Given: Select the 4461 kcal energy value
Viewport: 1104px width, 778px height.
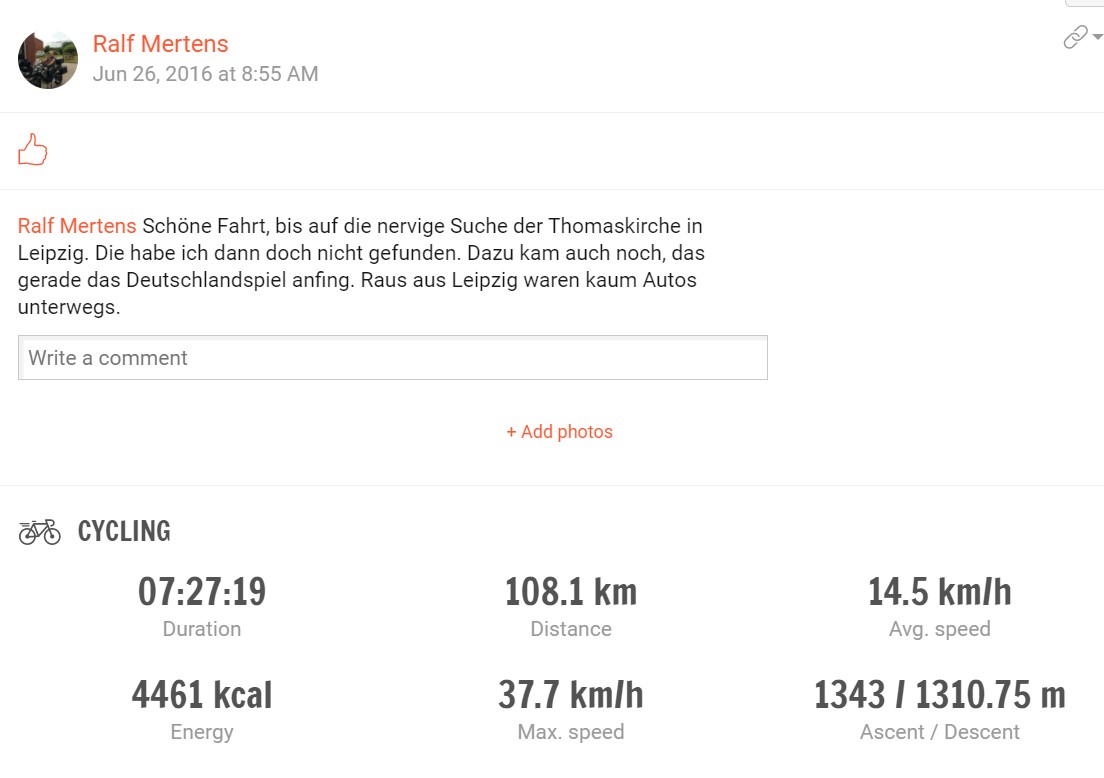Looking at the screenshot, I should pyautogui.click(x=202, y=695).
